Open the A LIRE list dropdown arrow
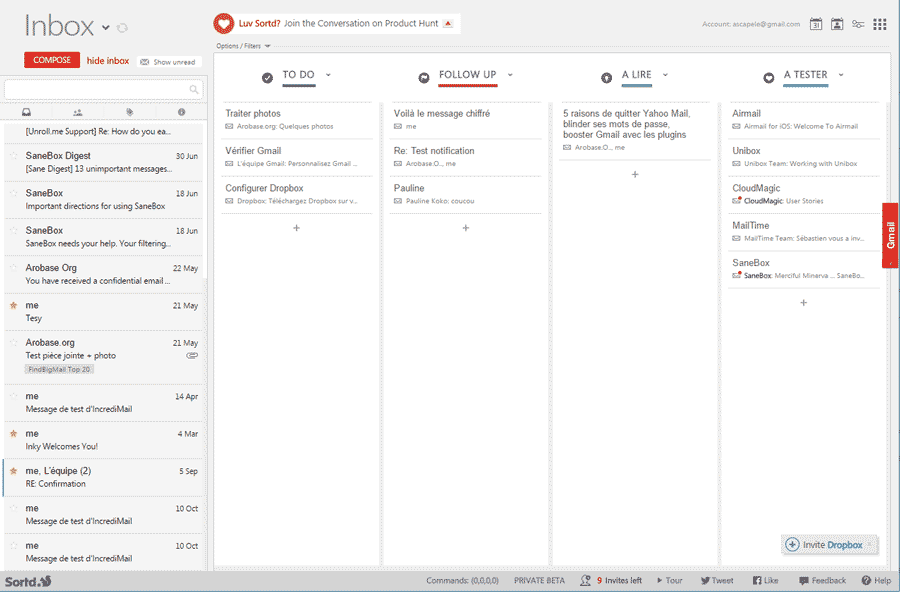This screenshot has width=900, height=592. [x=665, y=75]
